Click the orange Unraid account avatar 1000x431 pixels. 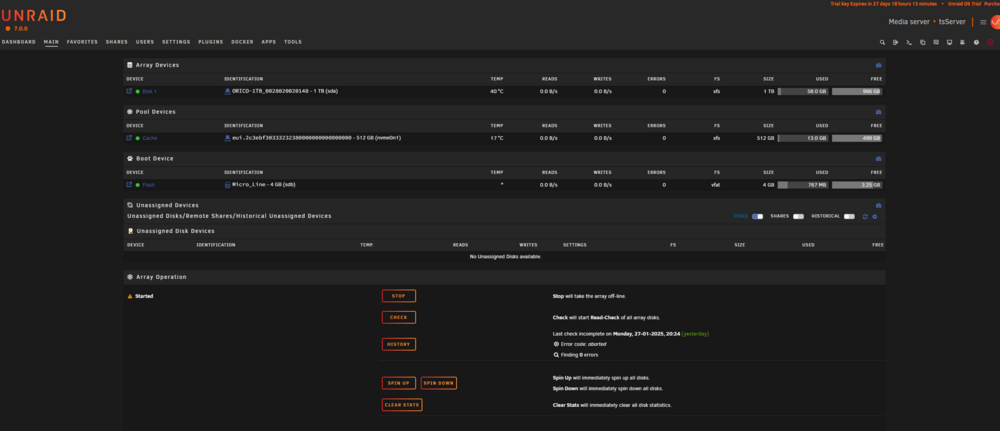(995, 22)
